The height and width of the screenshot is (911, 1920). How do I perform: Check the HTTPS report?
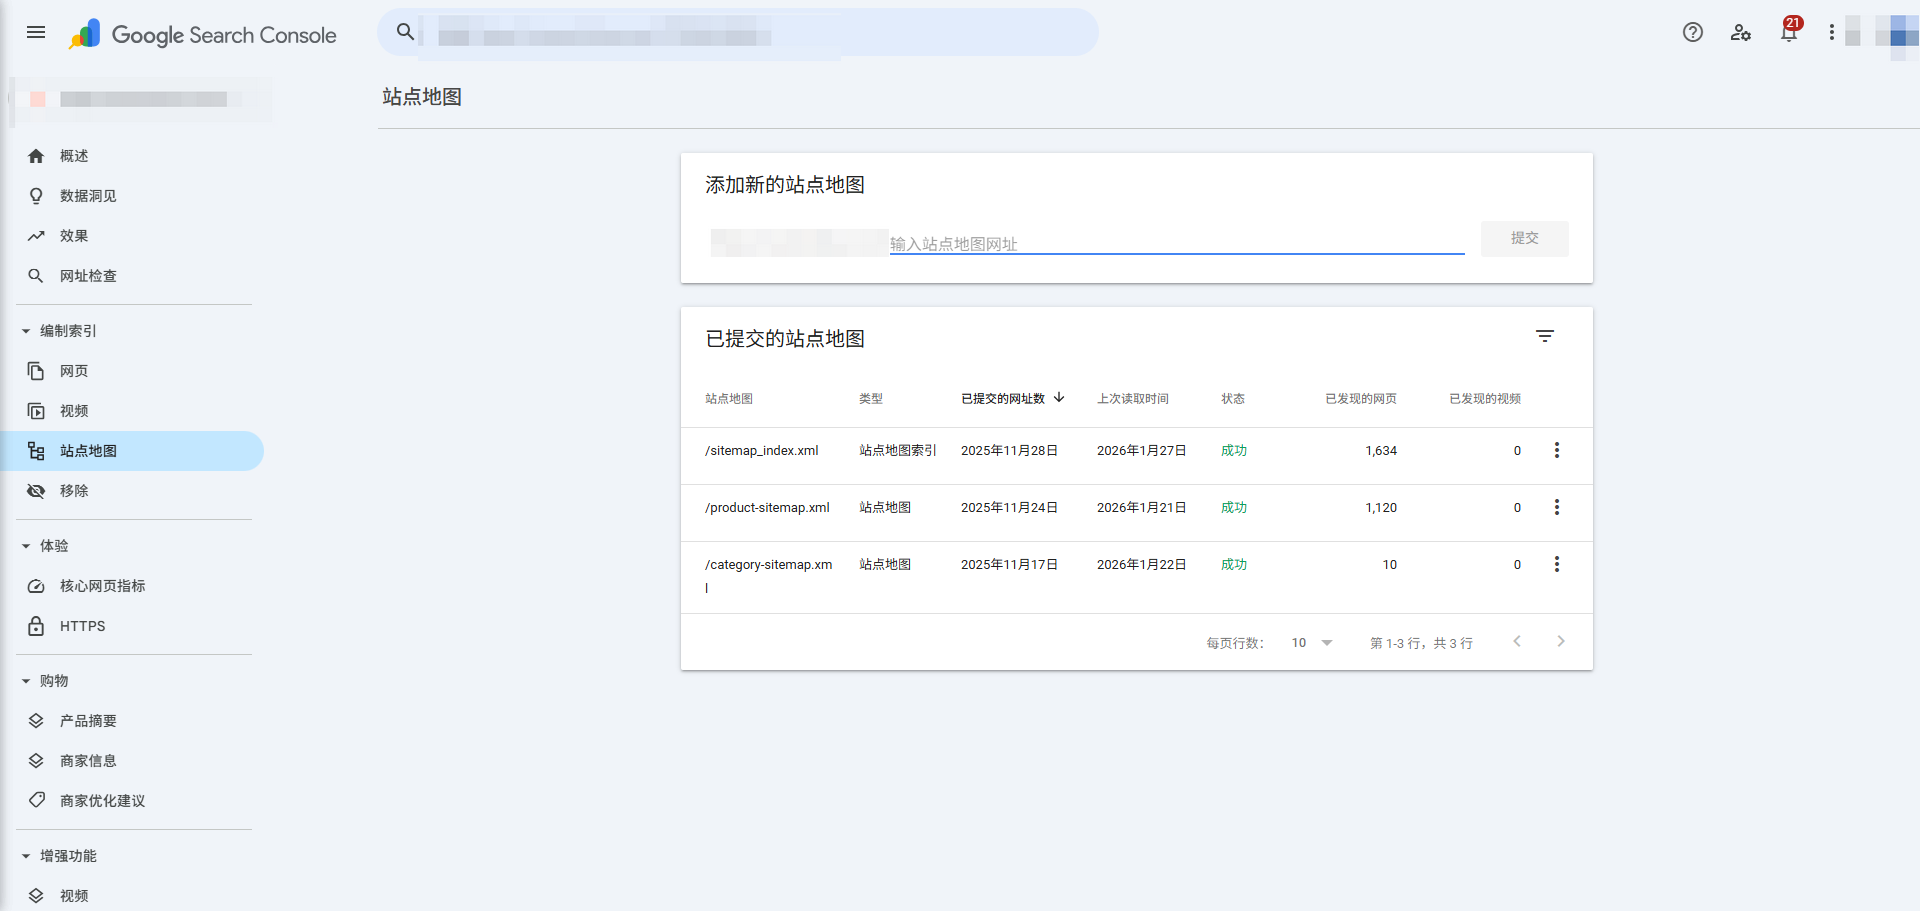click(x=82, y=626)
